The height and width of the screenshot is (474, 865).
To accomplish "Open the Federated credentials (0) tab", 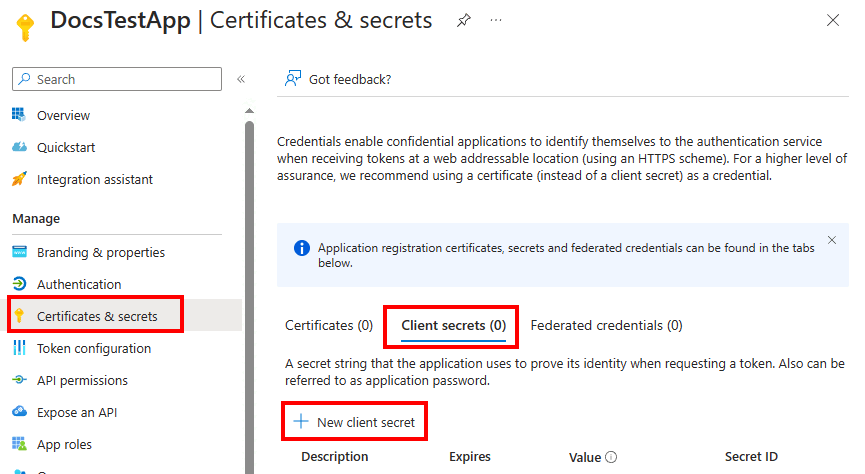I will 606,325.
